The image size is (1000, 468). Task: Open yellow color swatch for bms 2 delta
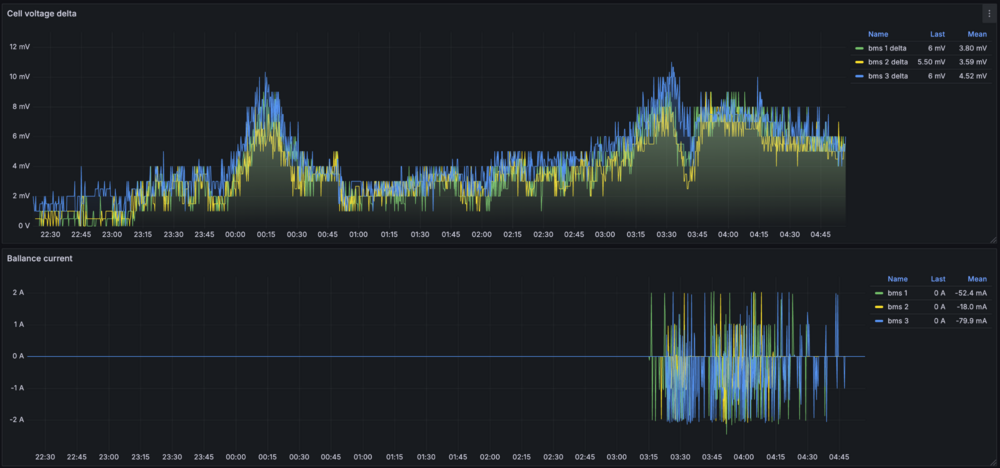click(859, 61)
